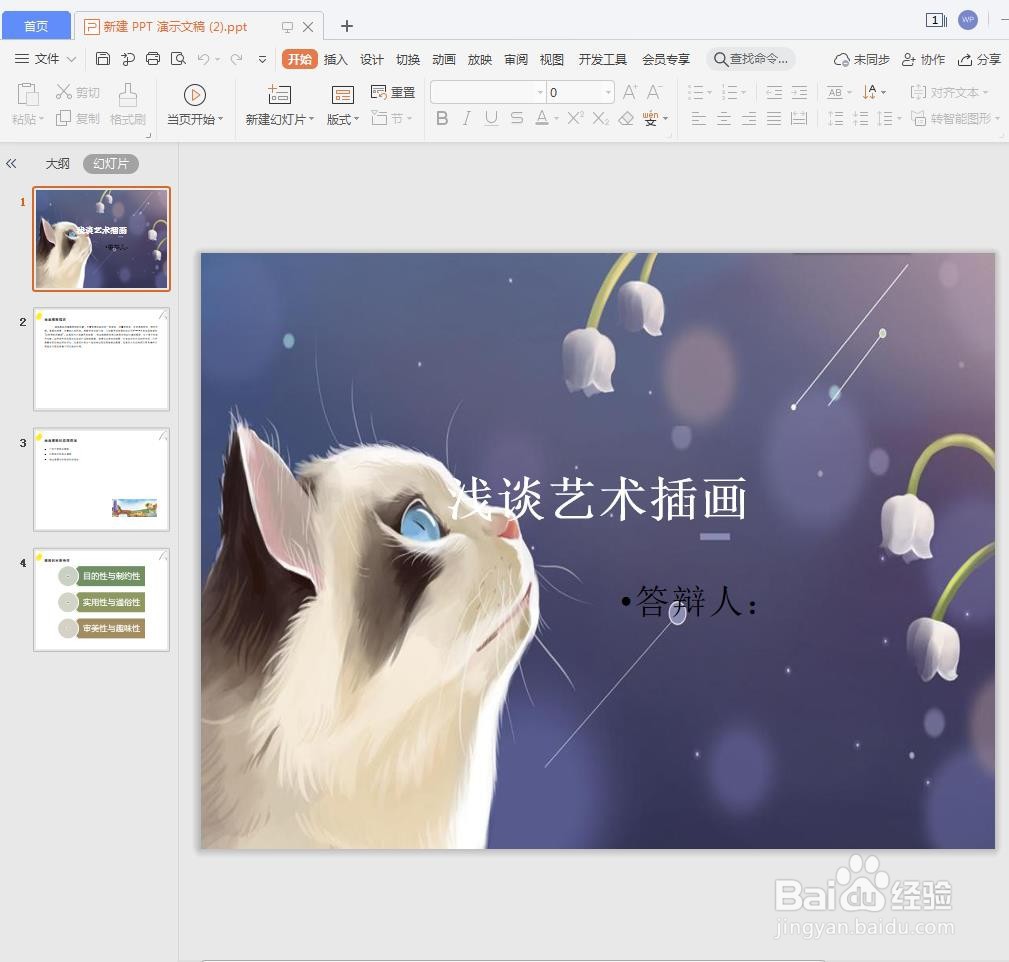Image resolution: width=1009 pixels, height=962 pixels.
Task: Open the font color dropdown arrow
Action: point(557,118)
